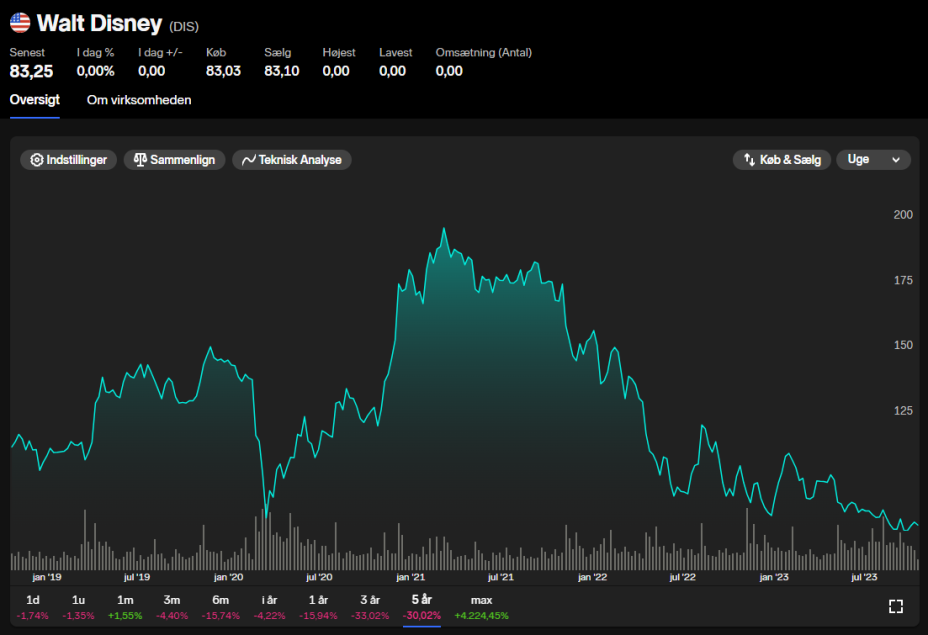This screenshot has height=635, width=928.
Task: Click the jul '21 date label
Action: tap(501, 577)
